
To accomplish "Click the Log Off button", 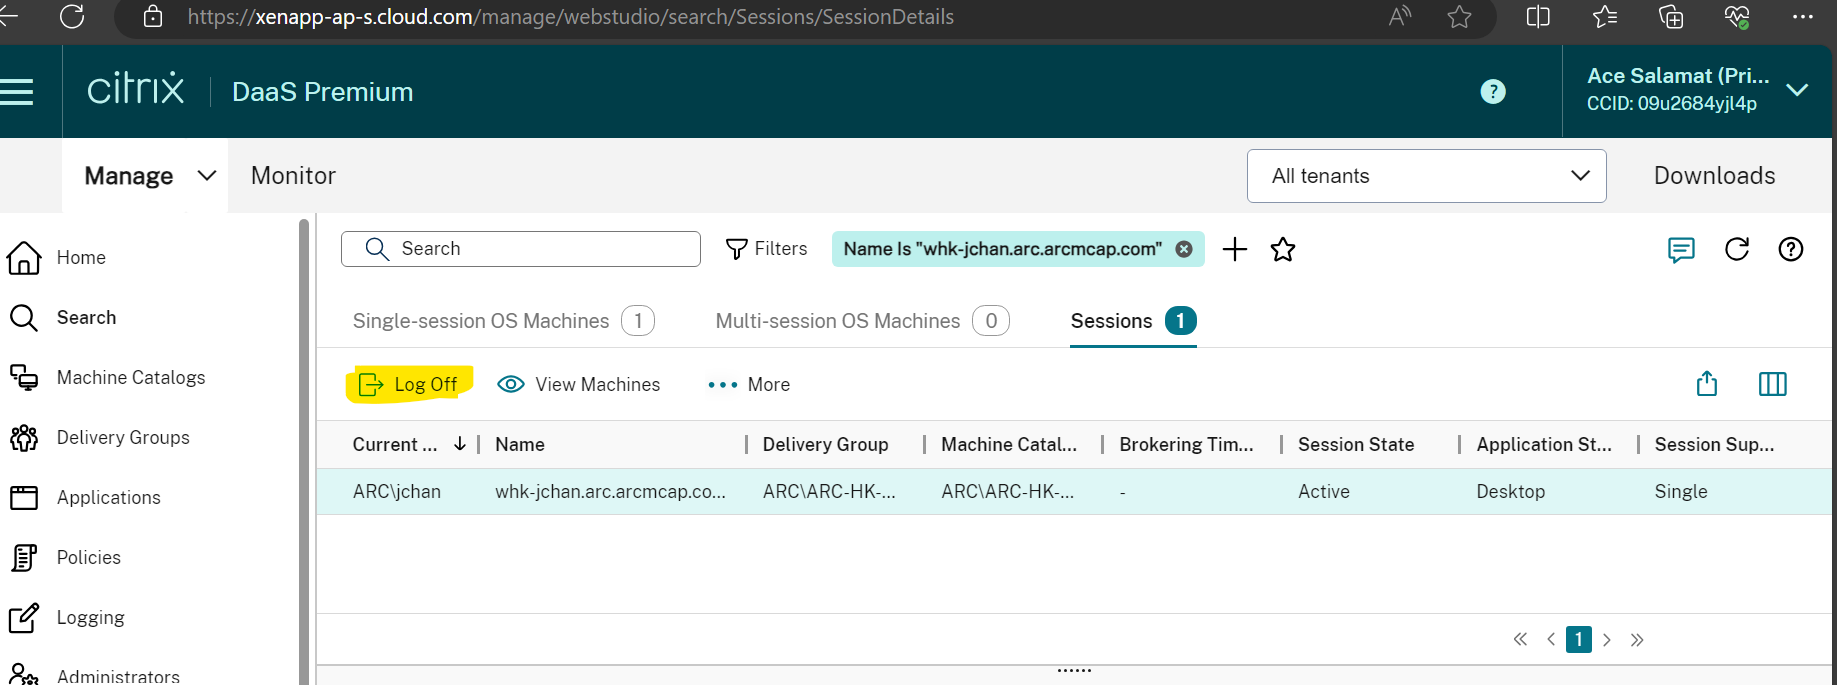I will point(409,385).
